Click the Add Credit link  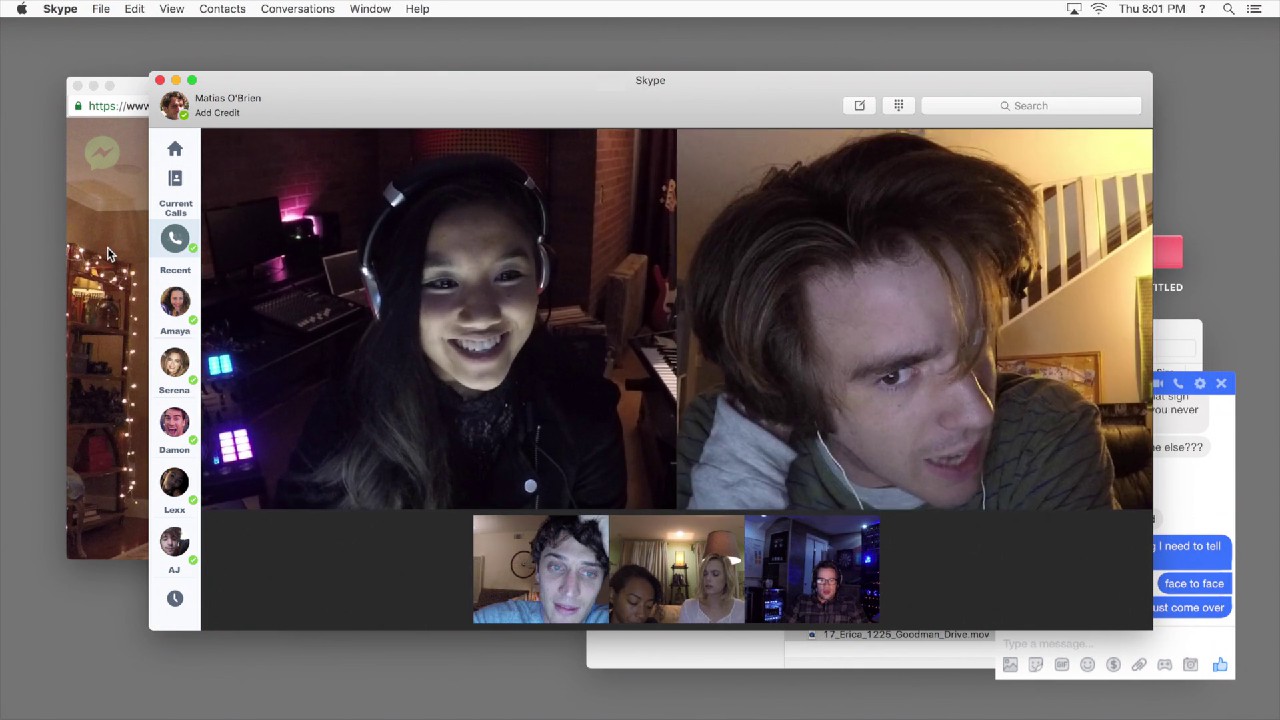217,113
